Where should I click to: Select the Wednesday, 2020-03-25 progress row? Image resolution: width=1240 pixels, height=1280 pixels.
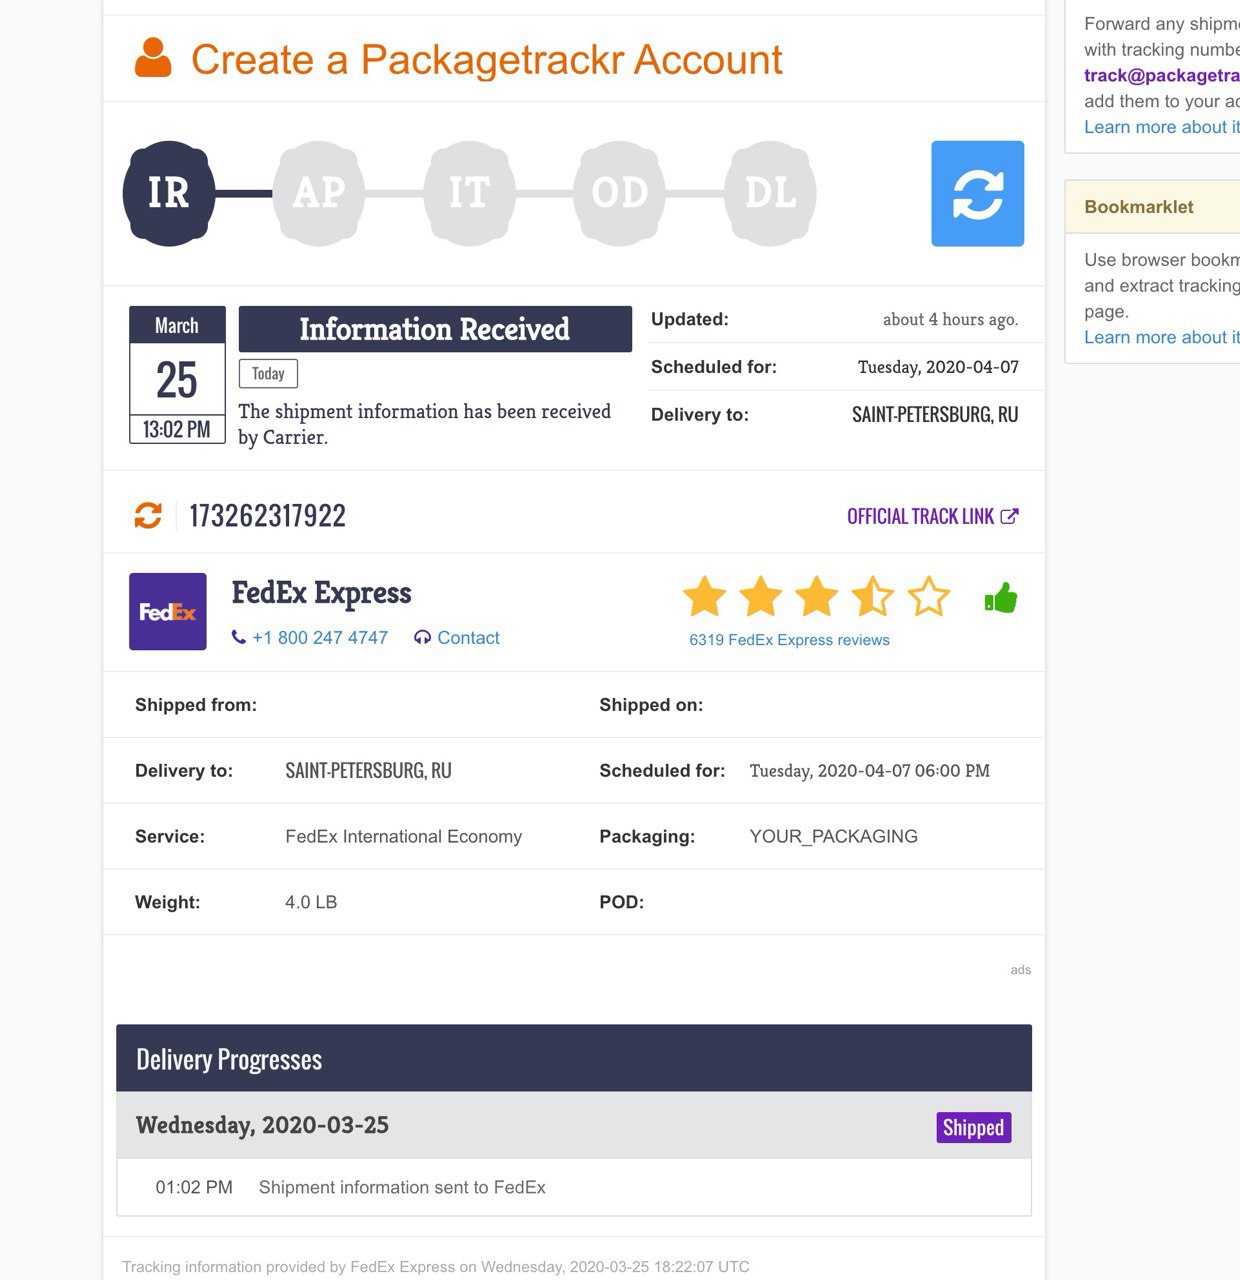pos(574,1125)
